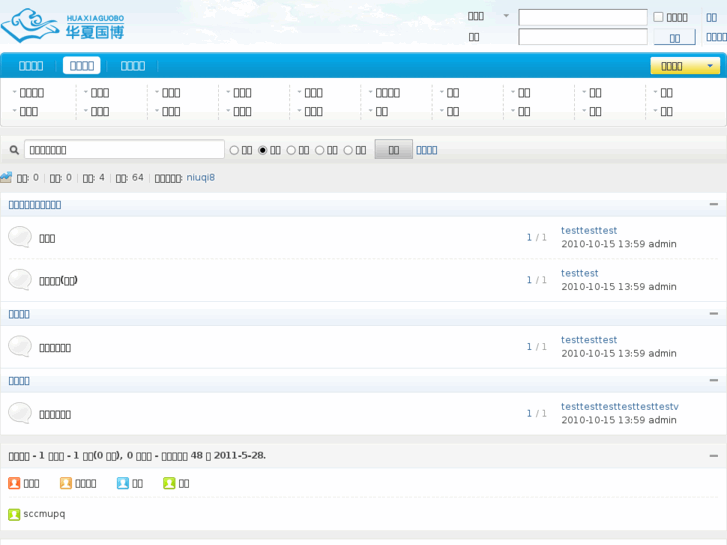
Task: Click the orange user icon in the legend
Action: [x=65, y=483]
